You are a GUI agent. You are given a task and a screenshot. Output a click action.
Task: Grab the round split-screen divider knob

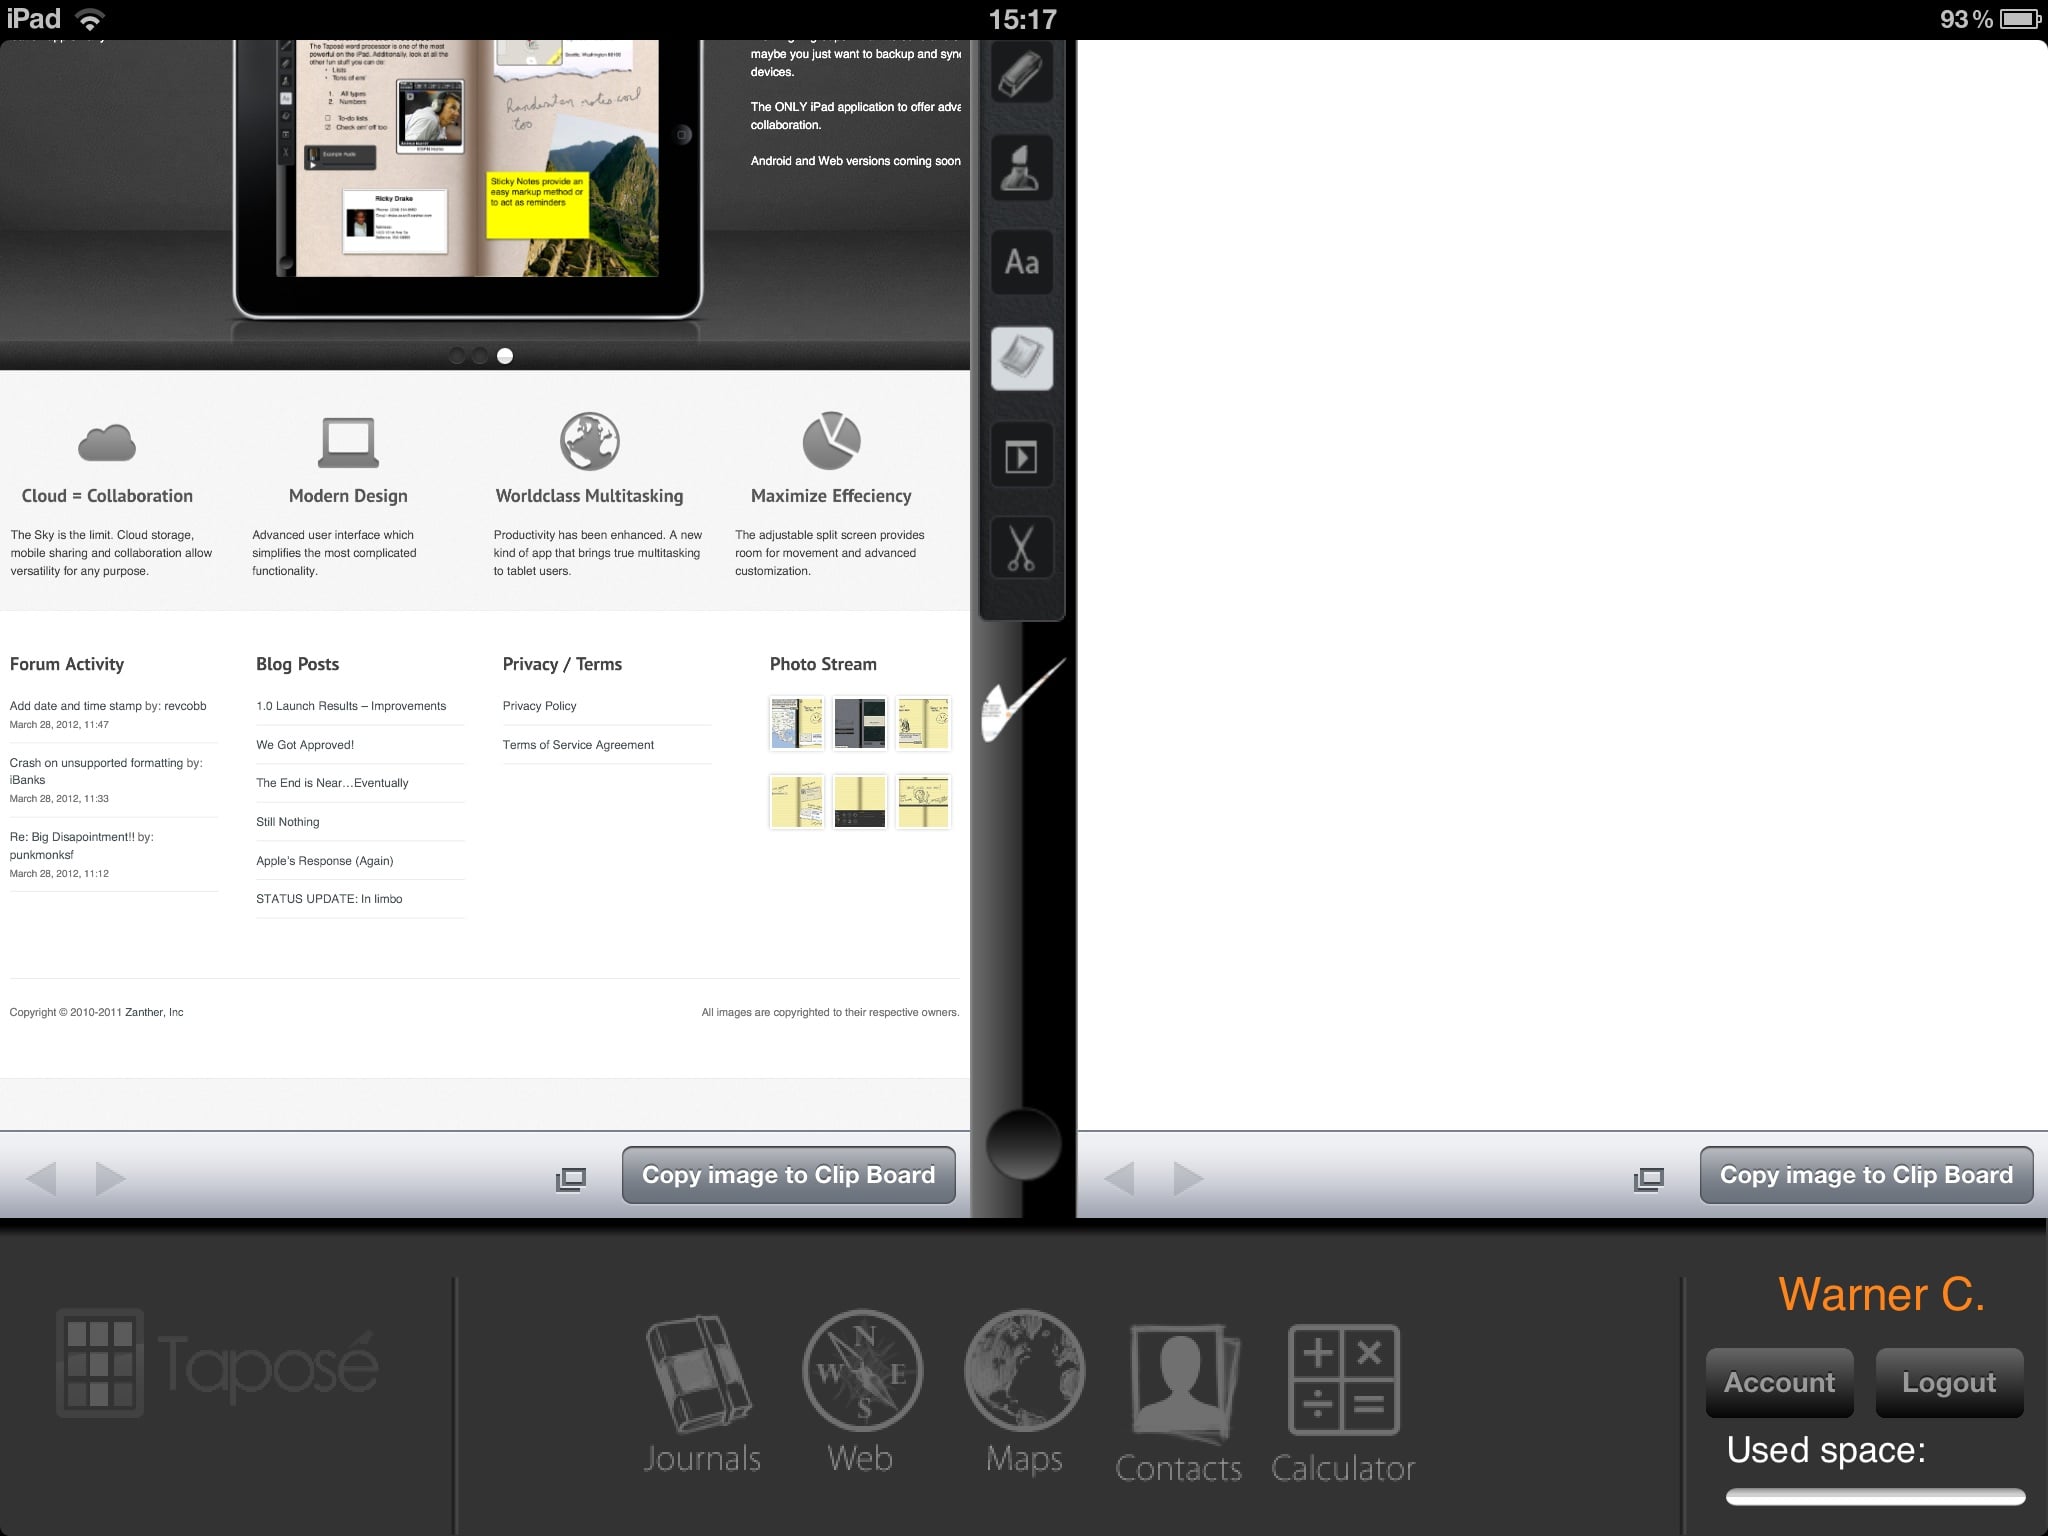[1022, 1145]
